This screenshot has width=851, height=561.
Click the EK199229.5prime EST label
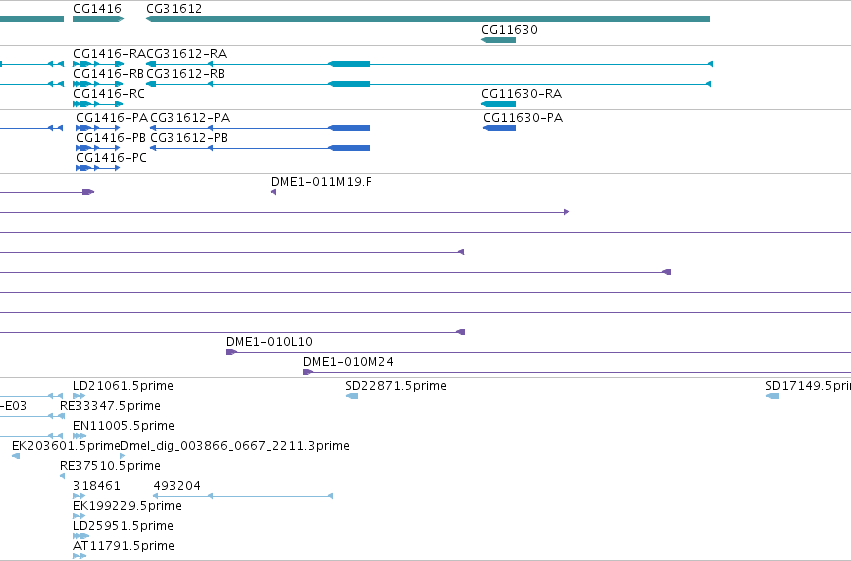click(127, 506)
